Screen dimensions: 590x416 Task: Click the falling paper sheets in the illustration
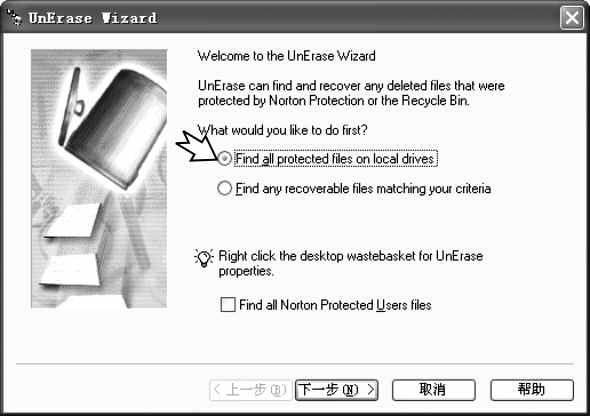71,244
